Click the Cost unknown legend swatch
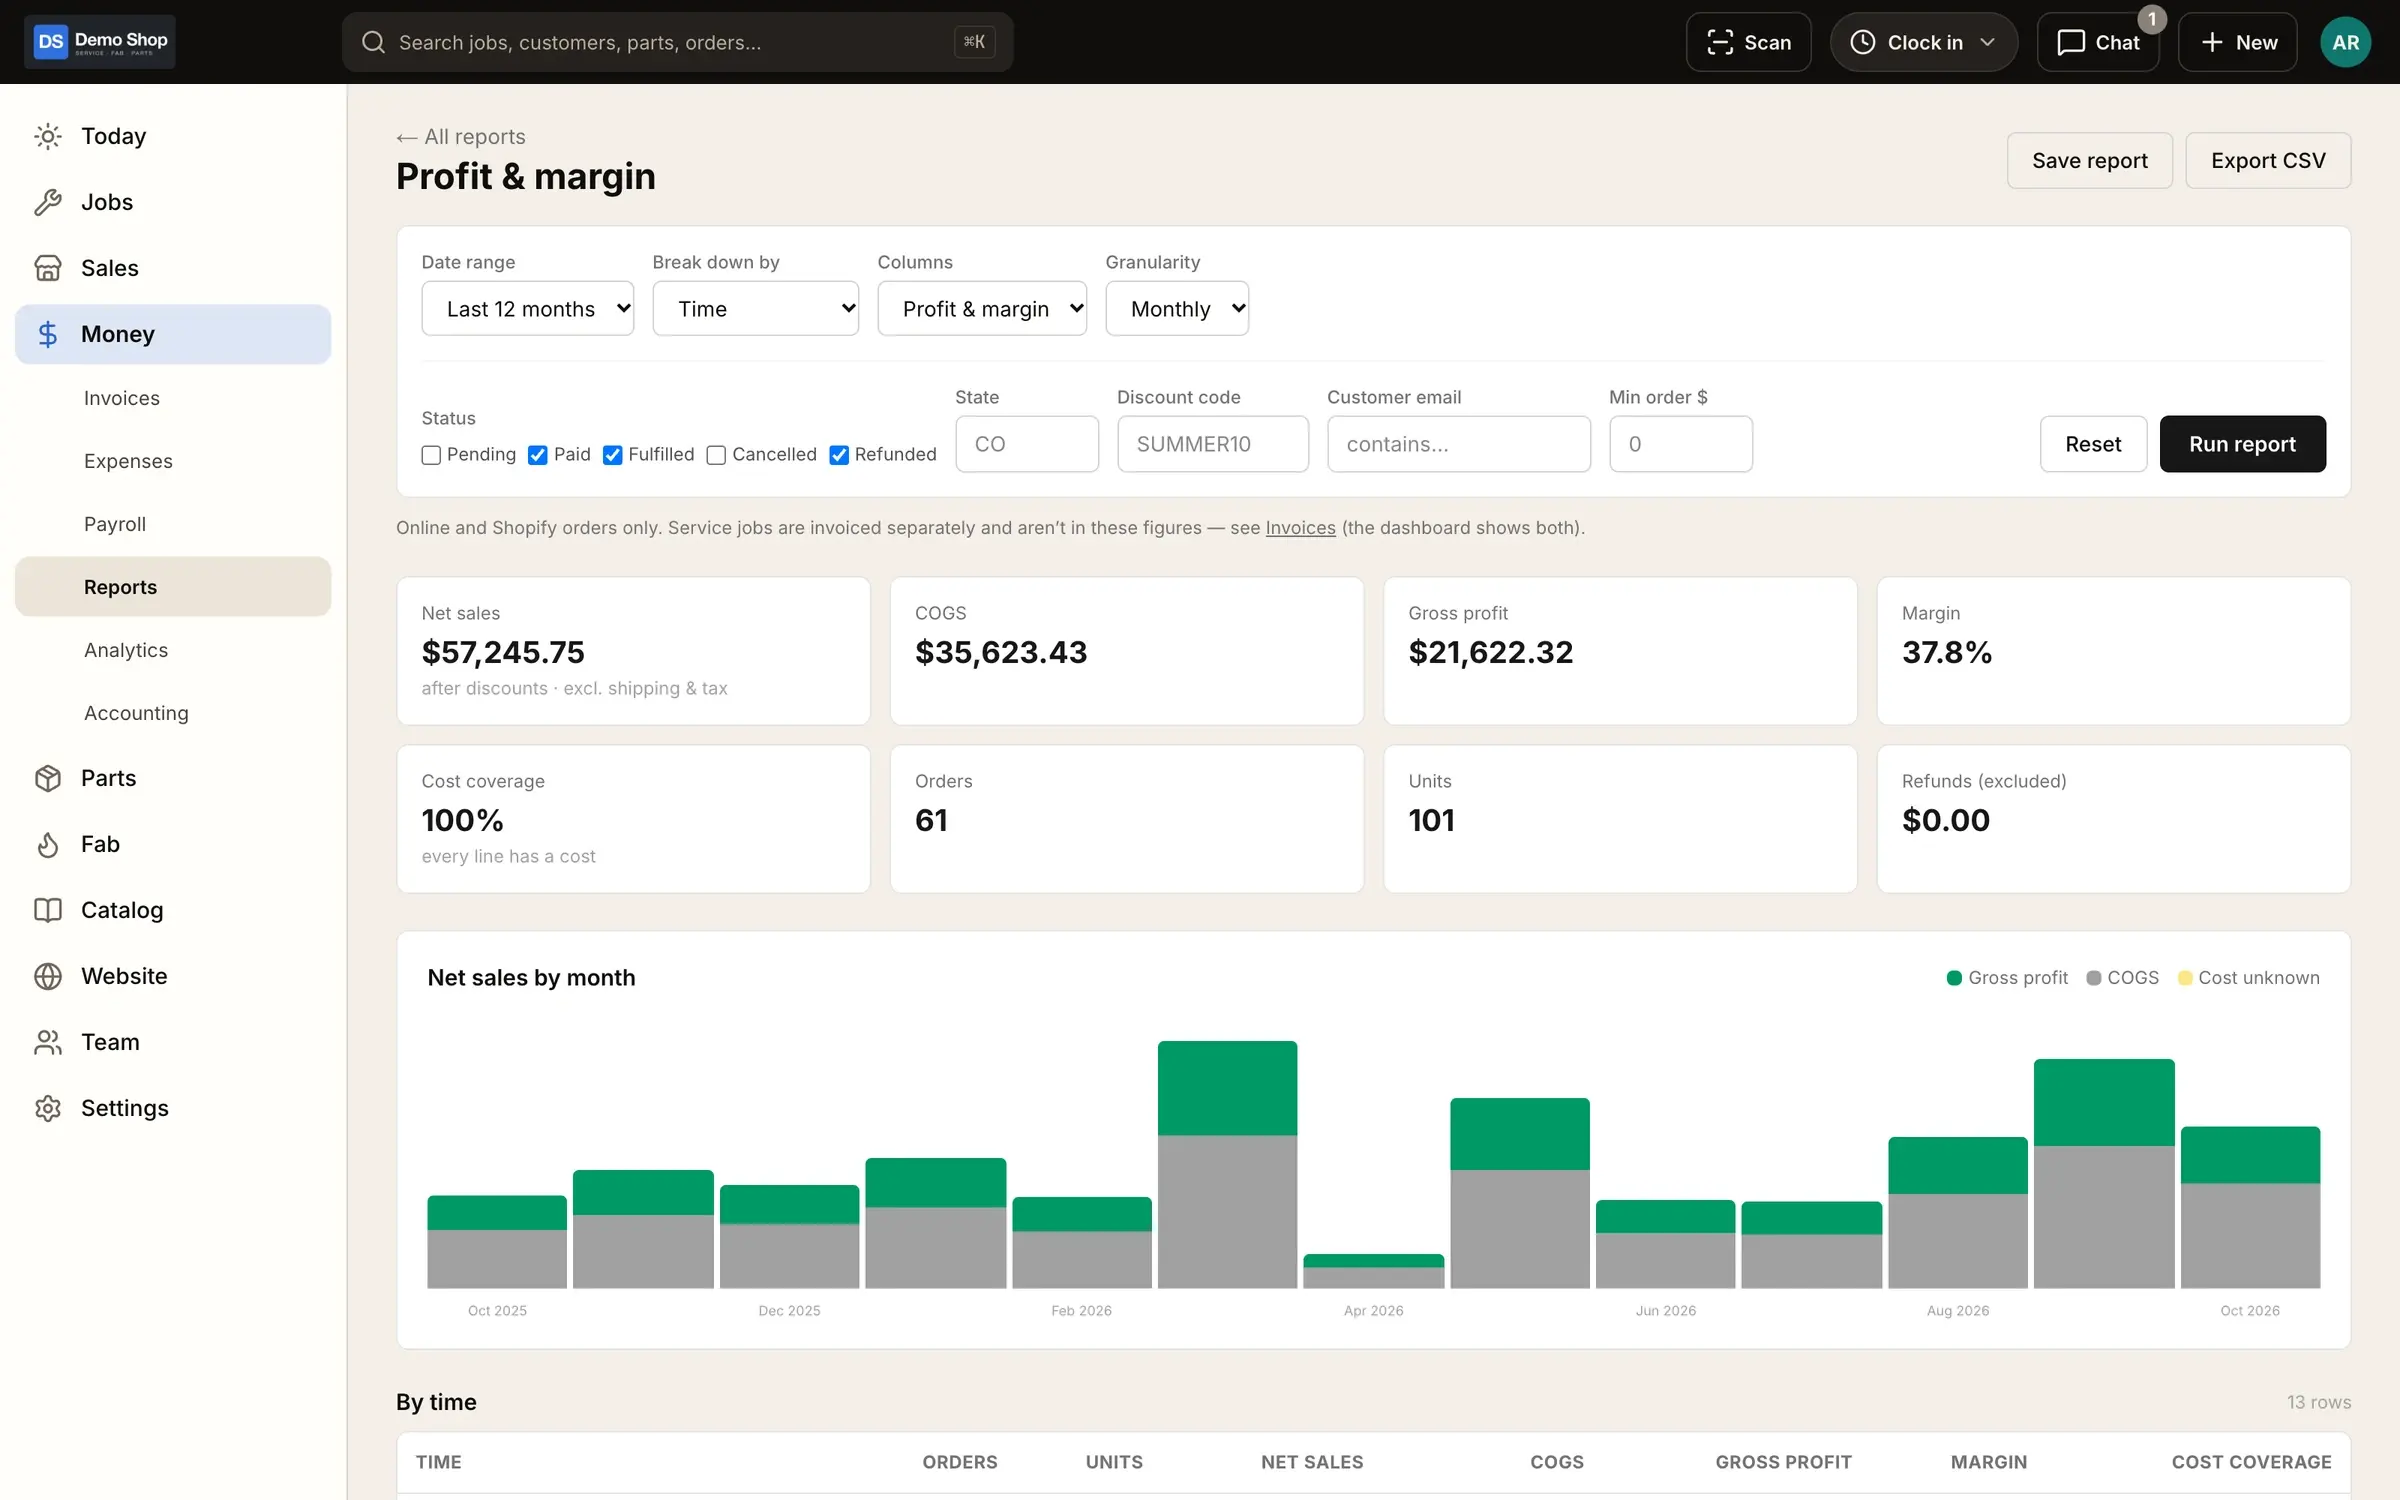The height and width of the screenshot is (1500, 2400). coord(2185,978)
